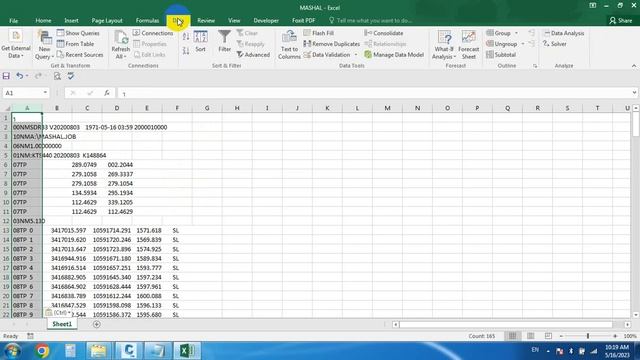Click Remove Duplicates
Screen dimensions: 640x360
pyautogui.click(x=332, y=44)
